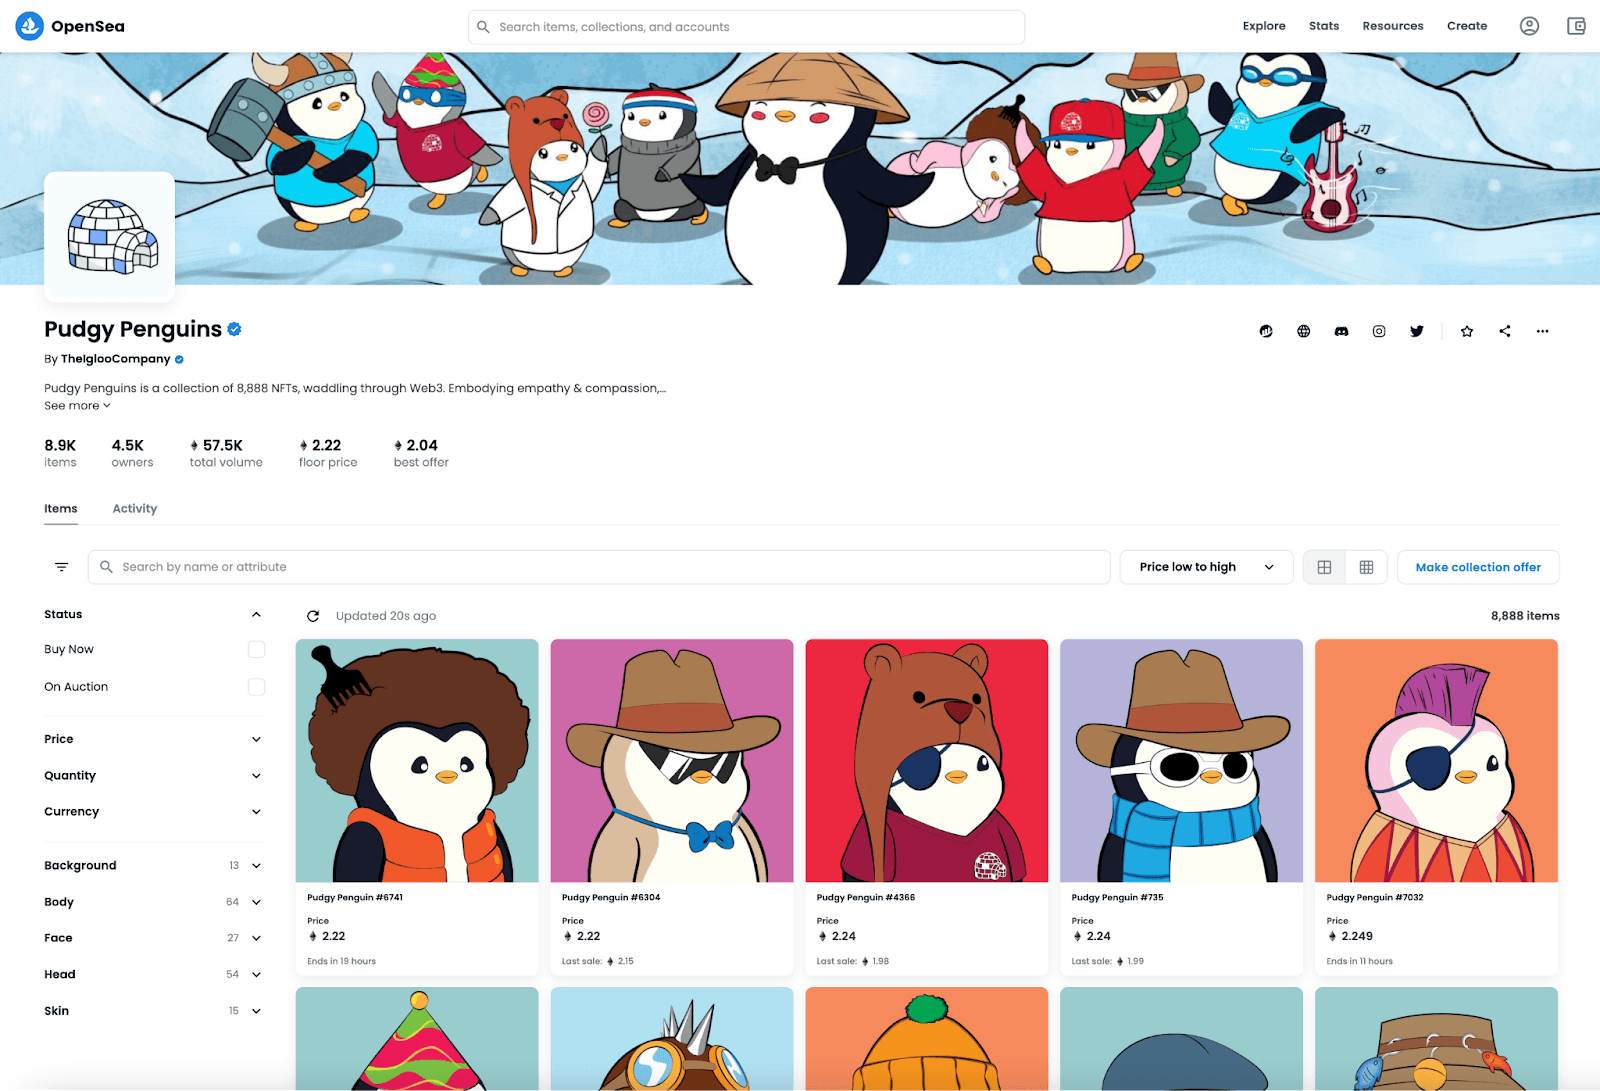Open Pudgy Penguin #735 title link
1600x1091 pixels.
(x=1118, y=898)
